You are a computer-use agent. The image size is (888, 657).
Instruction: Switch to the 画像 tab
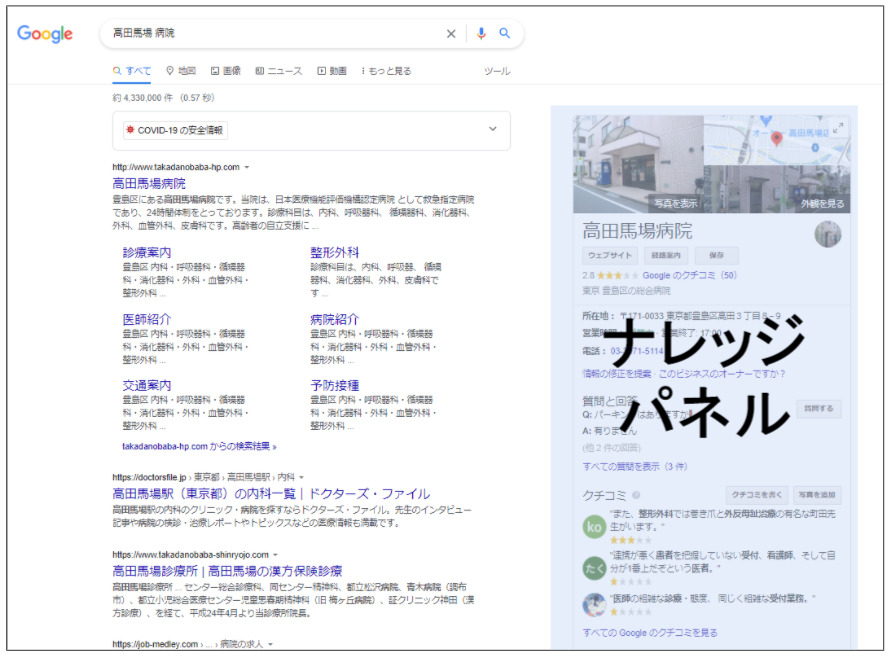coord(225,71)
